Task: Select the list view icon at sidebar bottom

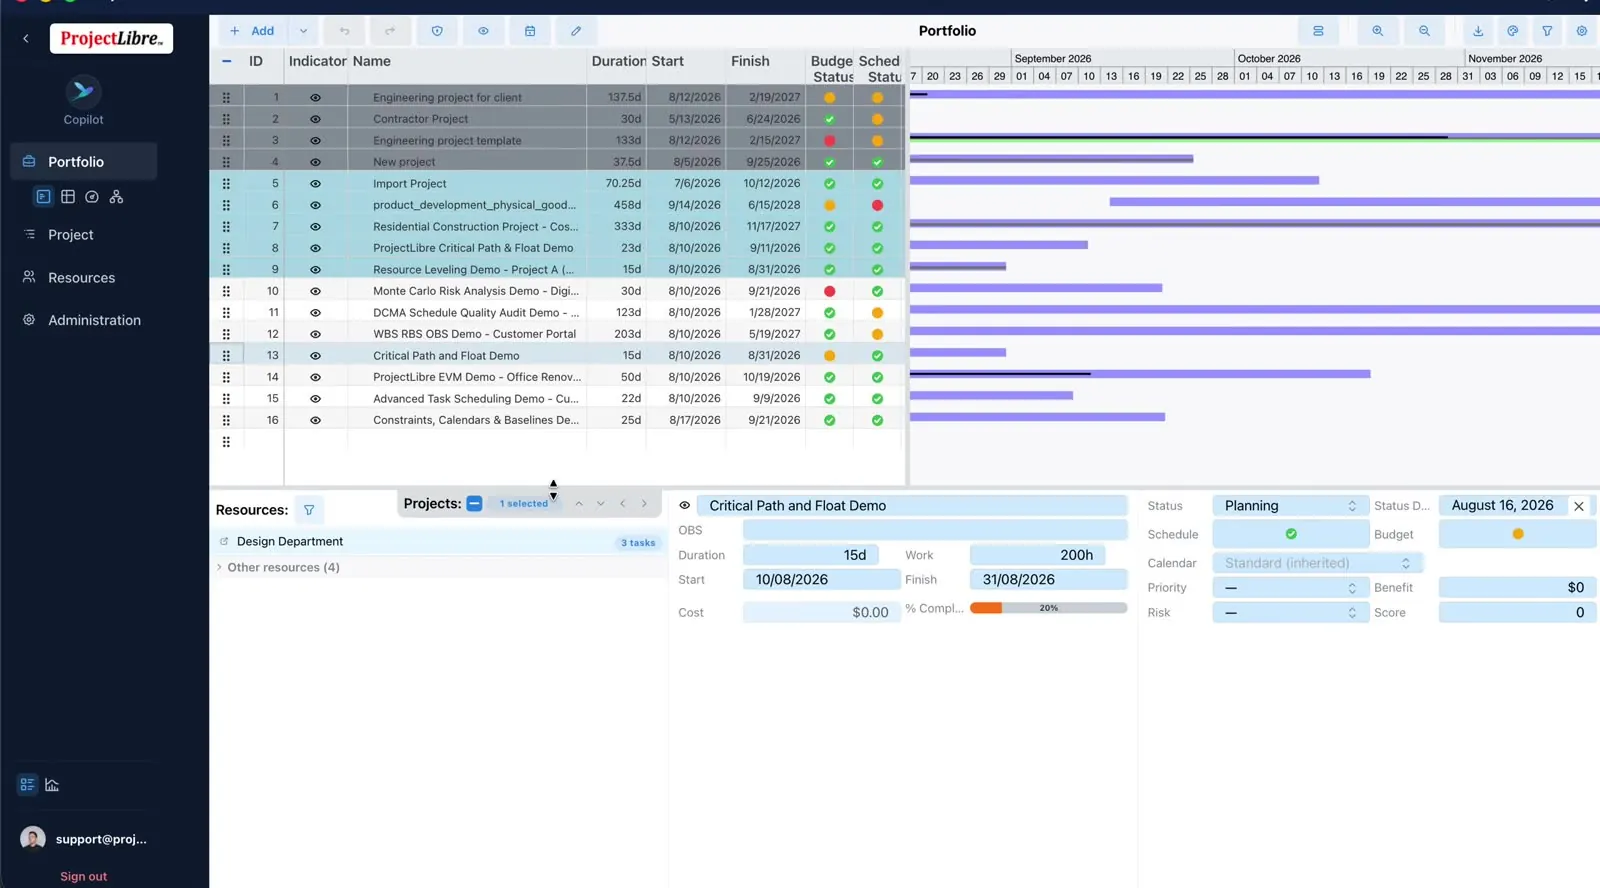Action: coord(27,785)
